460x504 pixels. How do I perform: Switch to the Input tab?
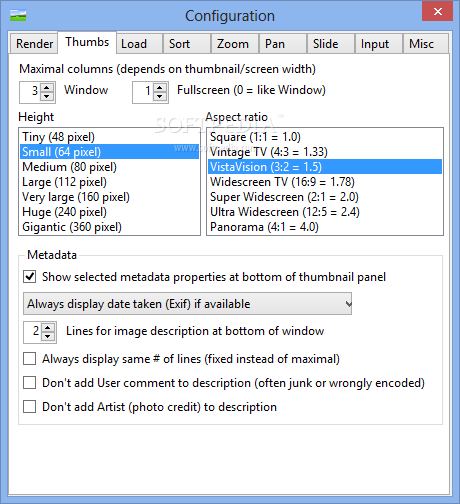[379, 44]
